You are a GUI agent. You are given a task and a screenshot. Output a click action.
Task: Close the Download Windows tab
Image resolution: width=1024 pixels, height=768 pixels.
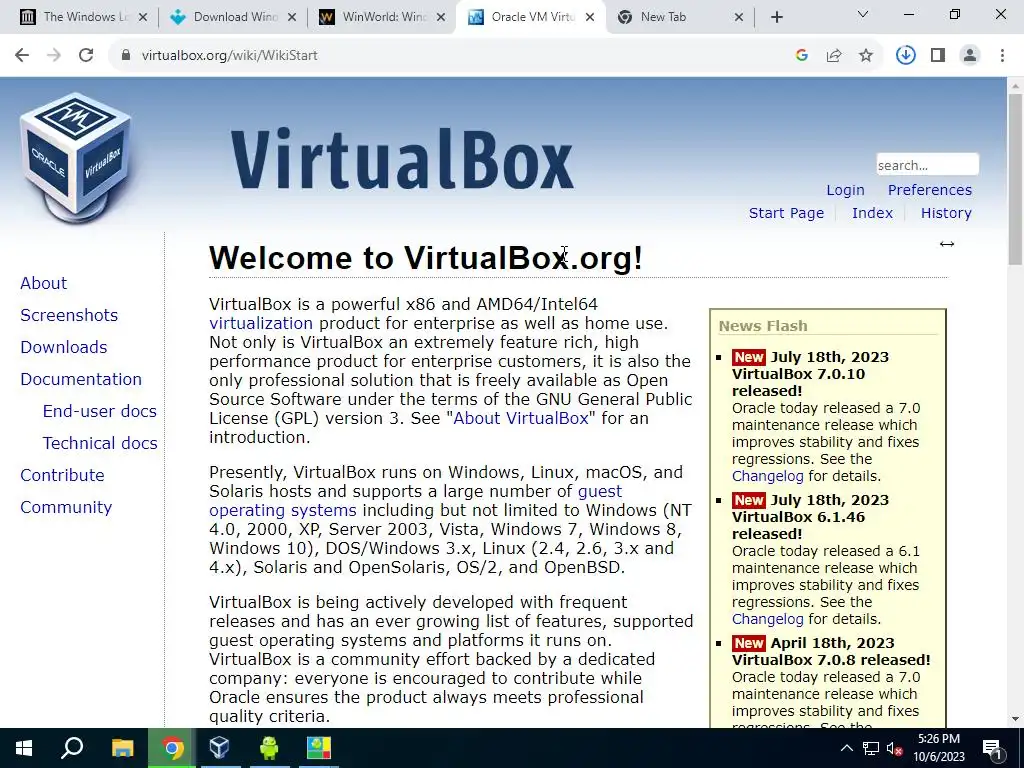[x=292, y=17]
